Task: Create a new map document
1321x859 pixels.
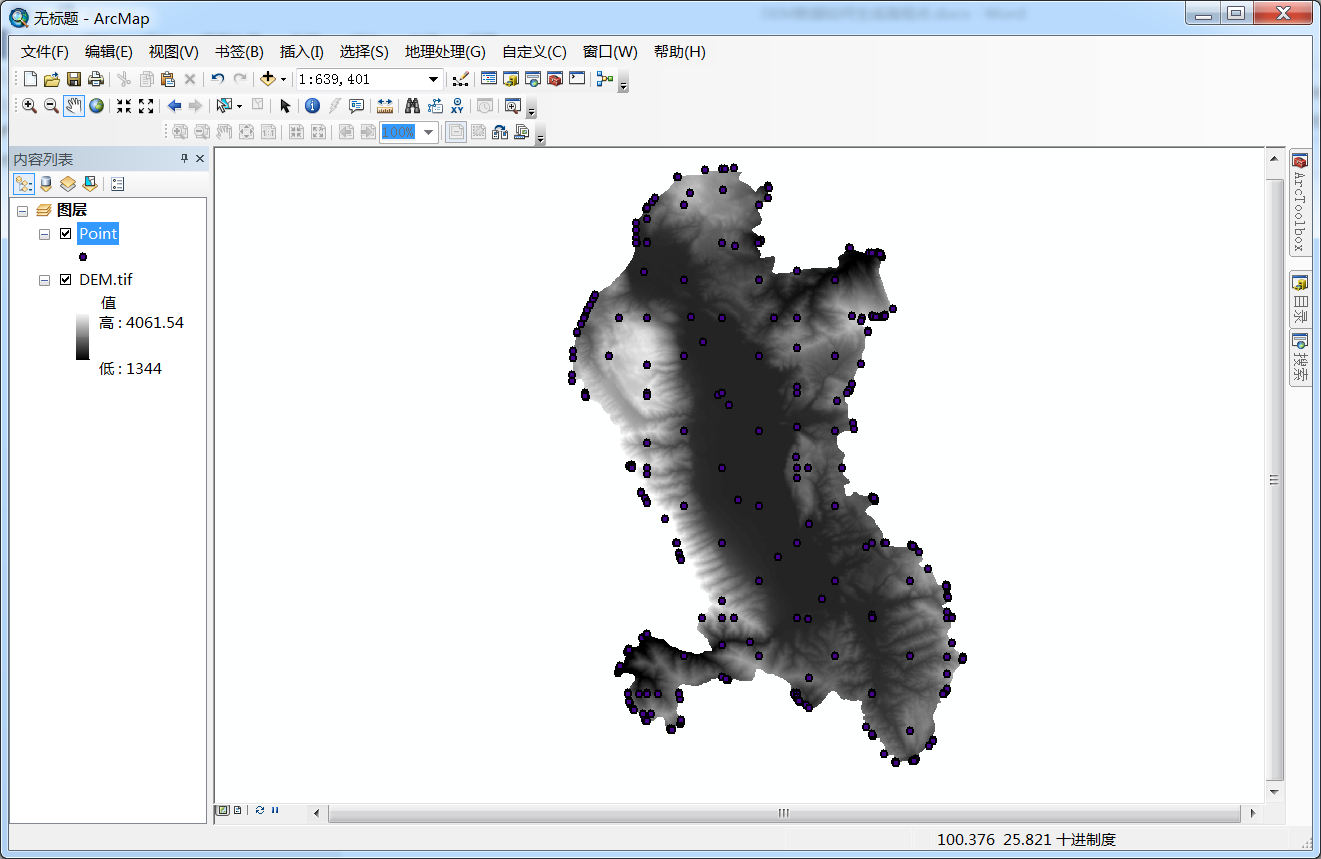Action: click(30, 79)
